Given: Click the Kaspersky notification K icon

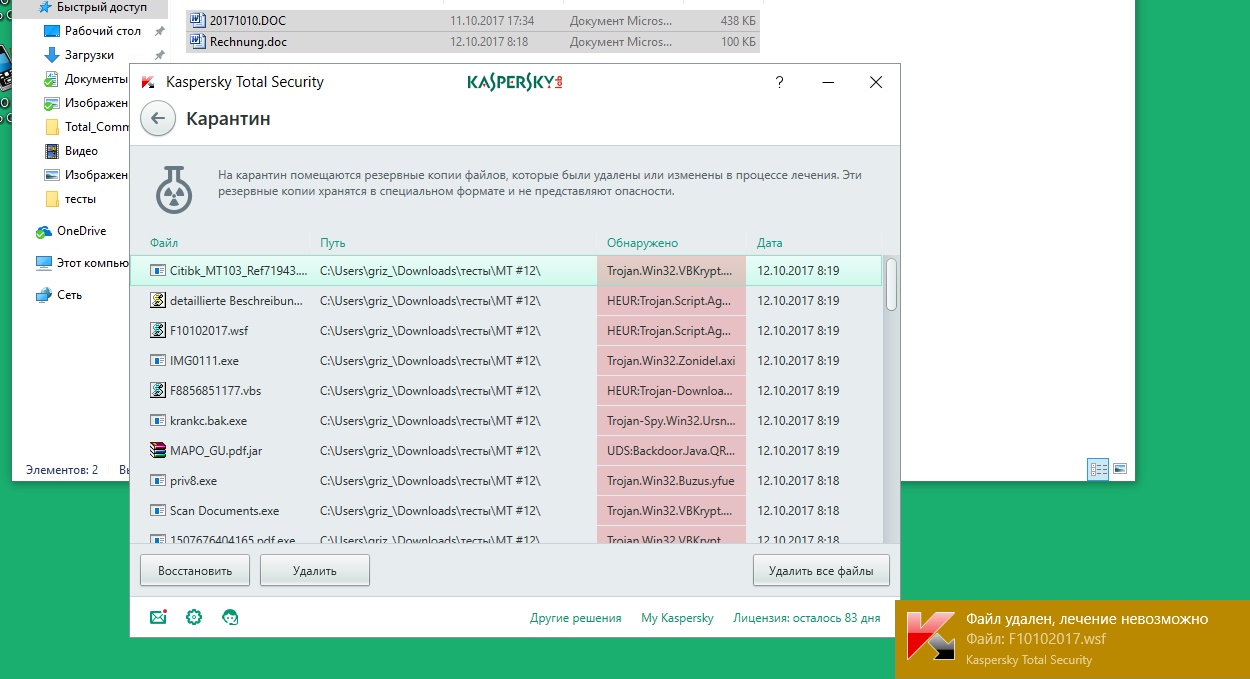Looking at the screenshot, I should [929, 636].
